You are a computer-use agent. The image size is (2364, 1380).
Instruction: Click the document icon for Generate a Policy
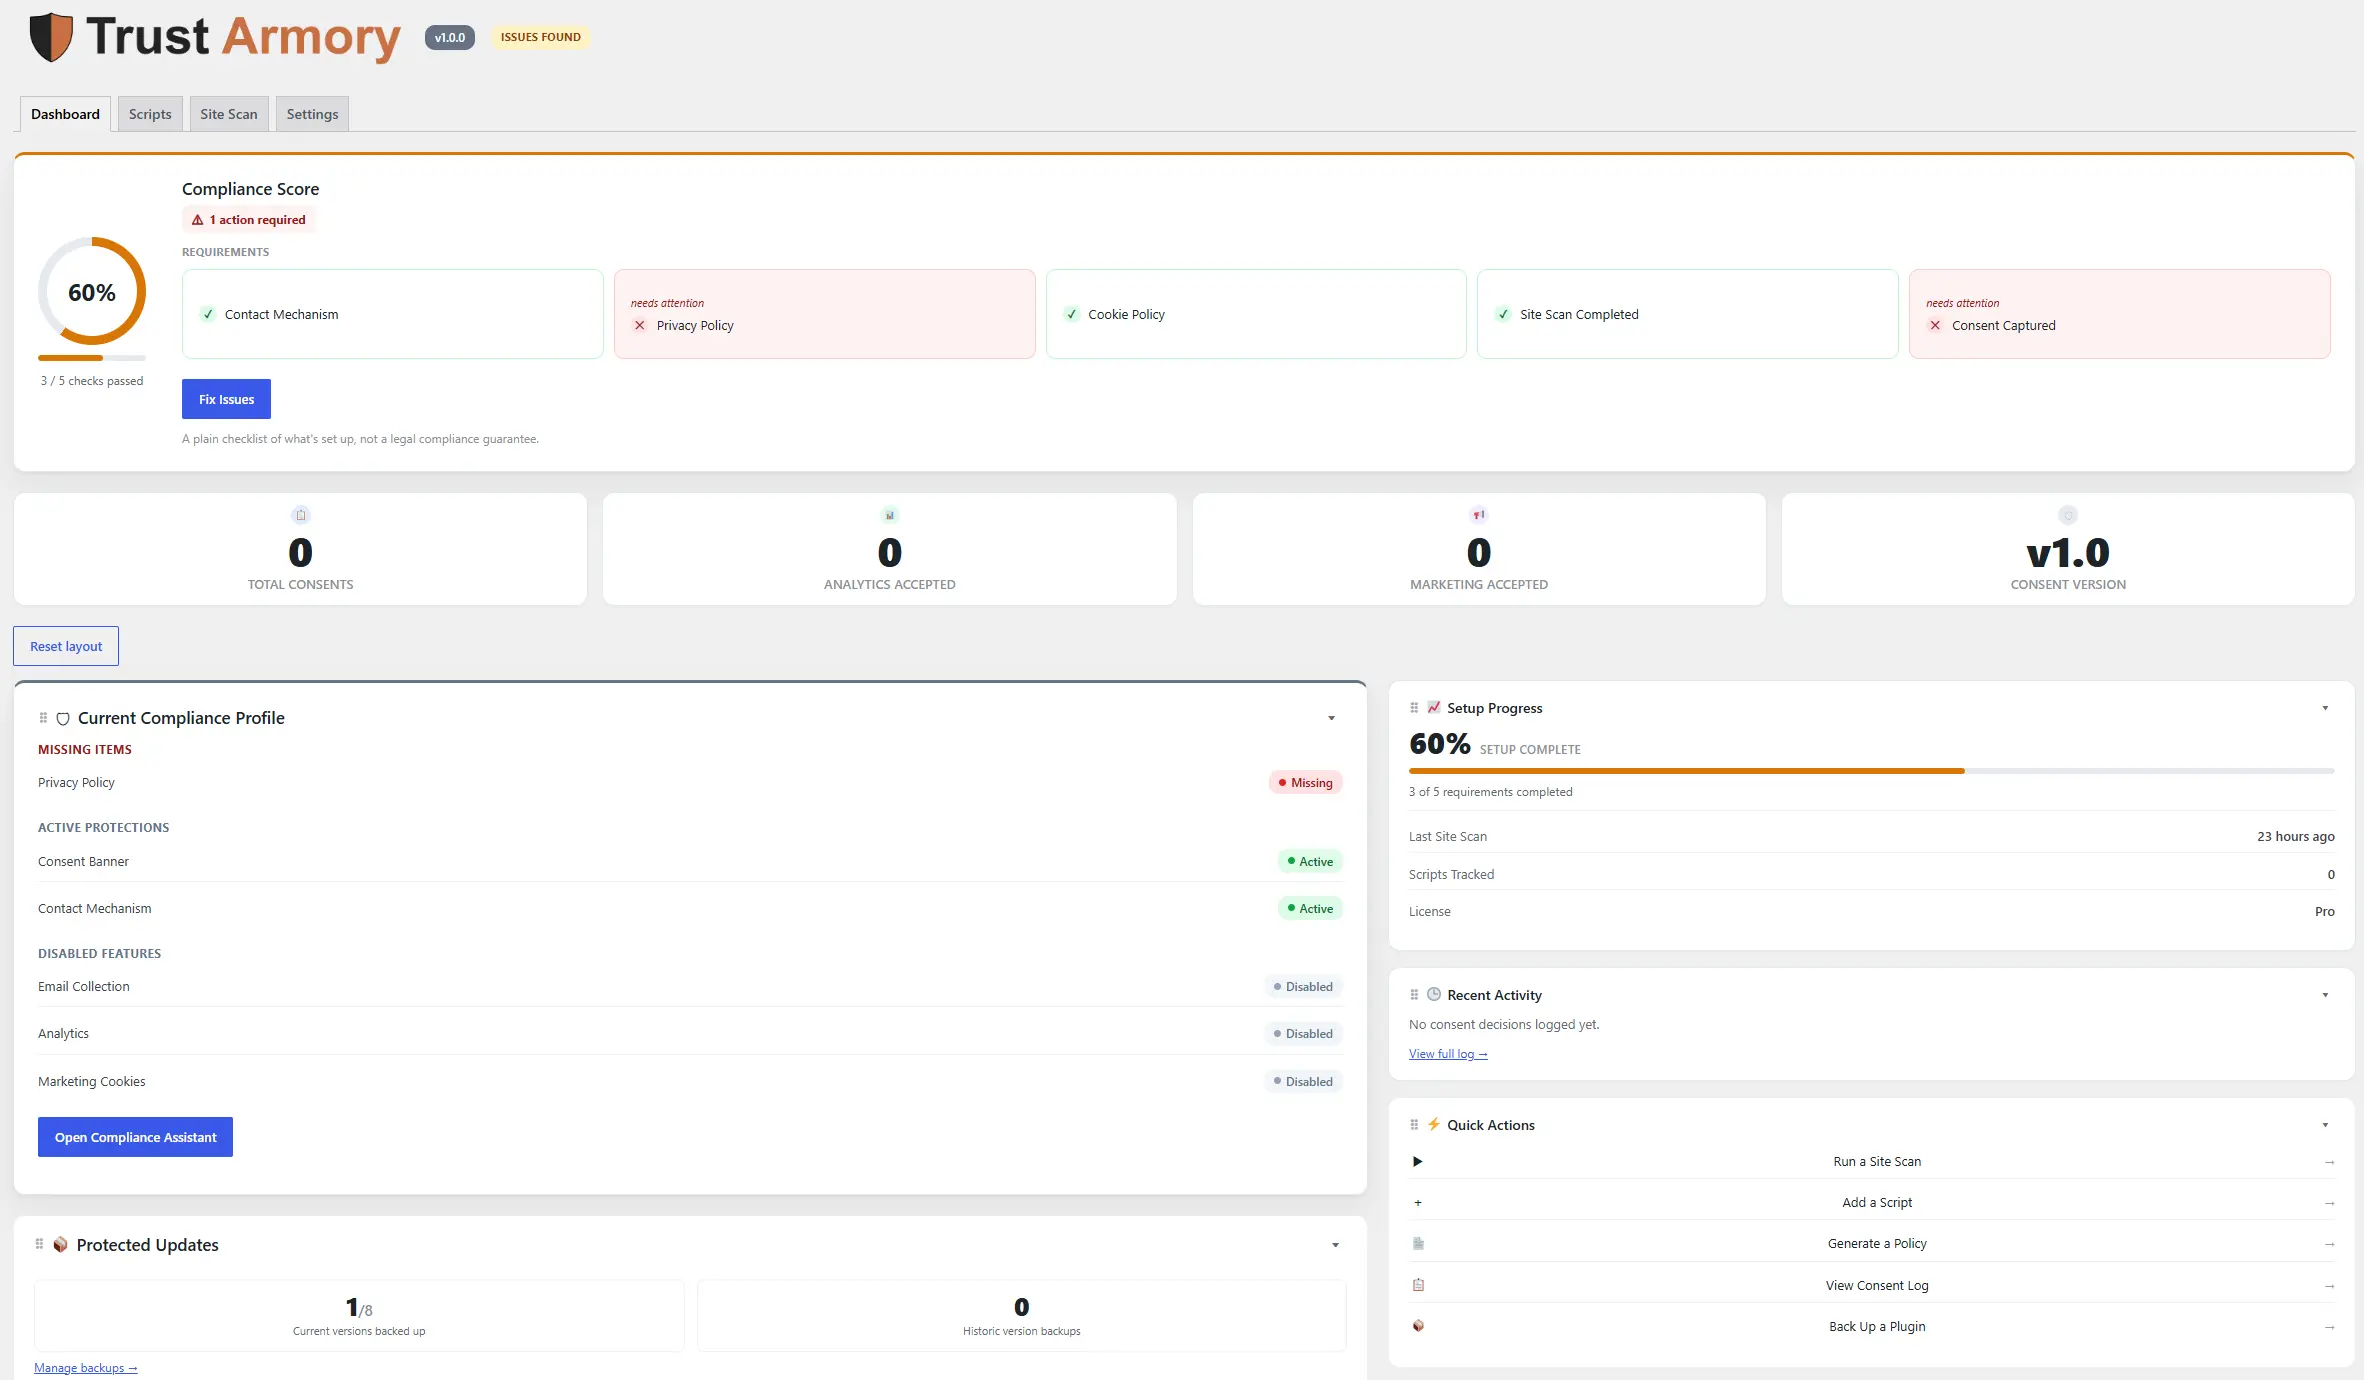point(1418,1244)
